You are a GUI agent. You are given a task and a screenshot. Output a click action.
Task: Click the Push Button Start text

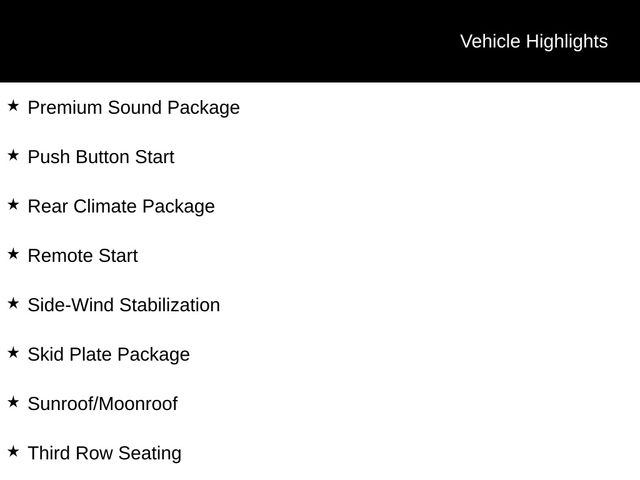pyautogui.click(x=101, y=157)
